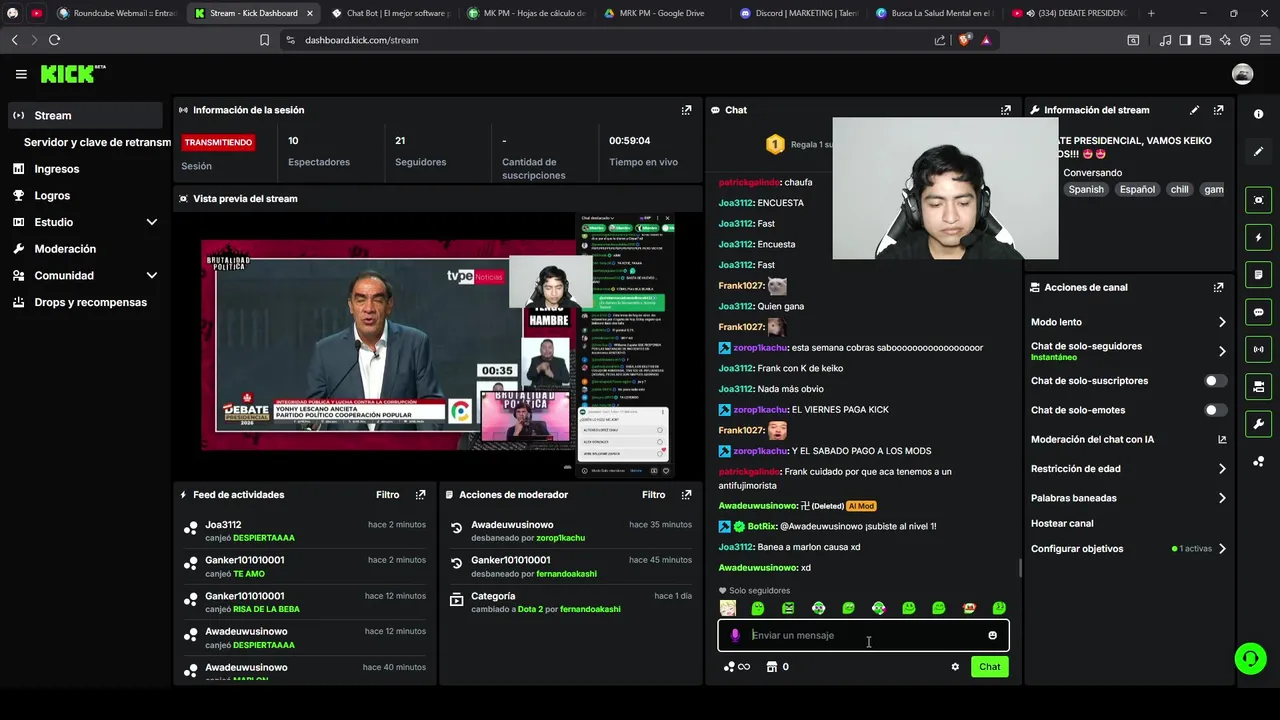The image size is (1280, 720).
Task: Pop out the Acciones de canal panel
Action: click(1218, 287)
